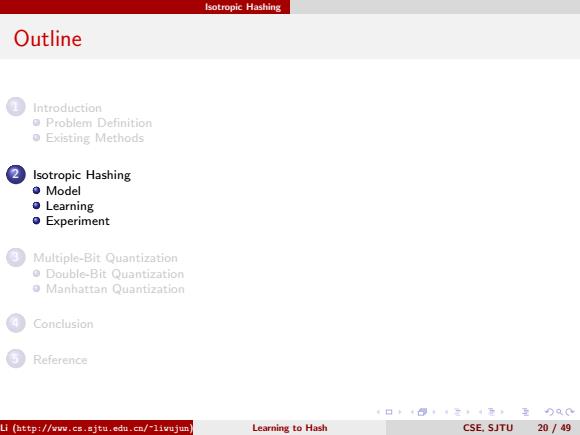Jump to the Conclusion section
Viewport: 580px width, 435px height.
pyautogui.click(x=63, y=324)
